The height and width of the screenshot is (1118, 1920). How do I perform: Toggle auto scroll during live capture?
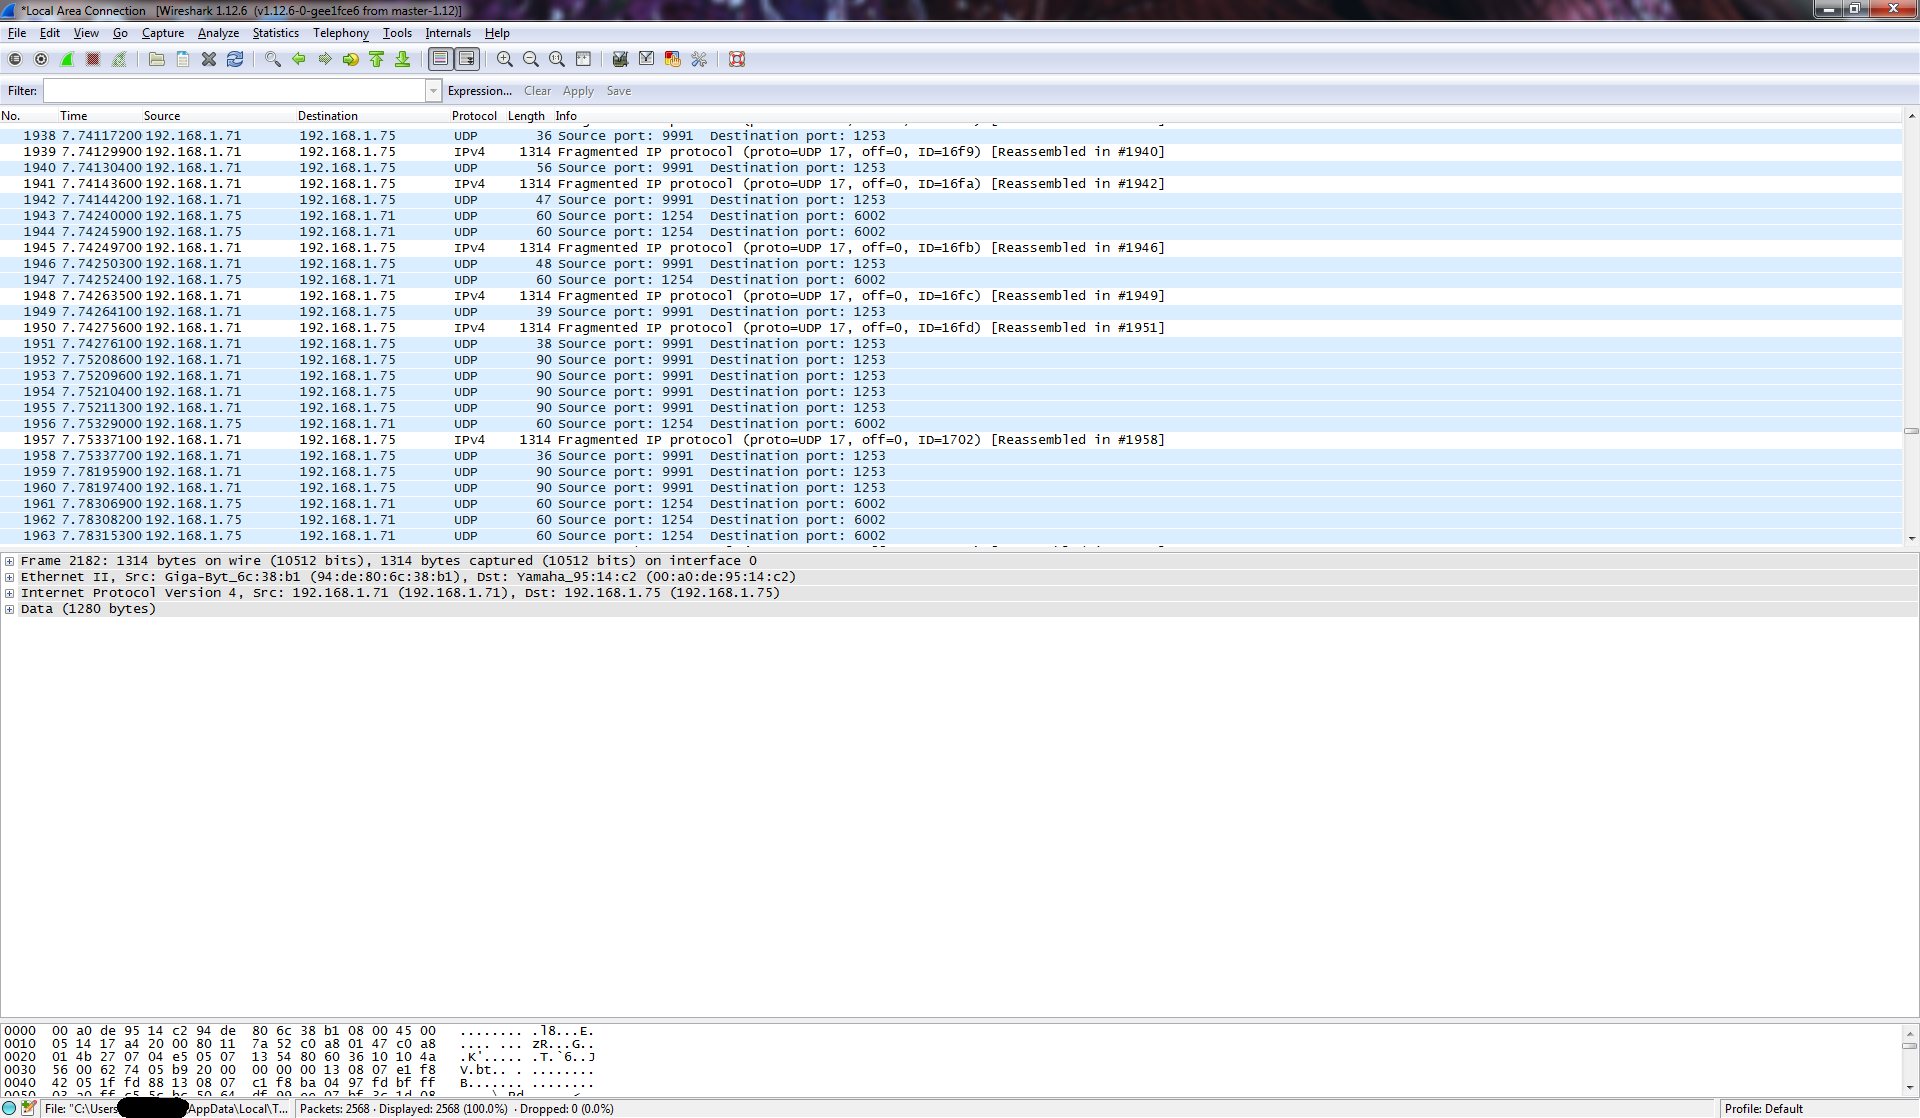click(x=467, y=60)
